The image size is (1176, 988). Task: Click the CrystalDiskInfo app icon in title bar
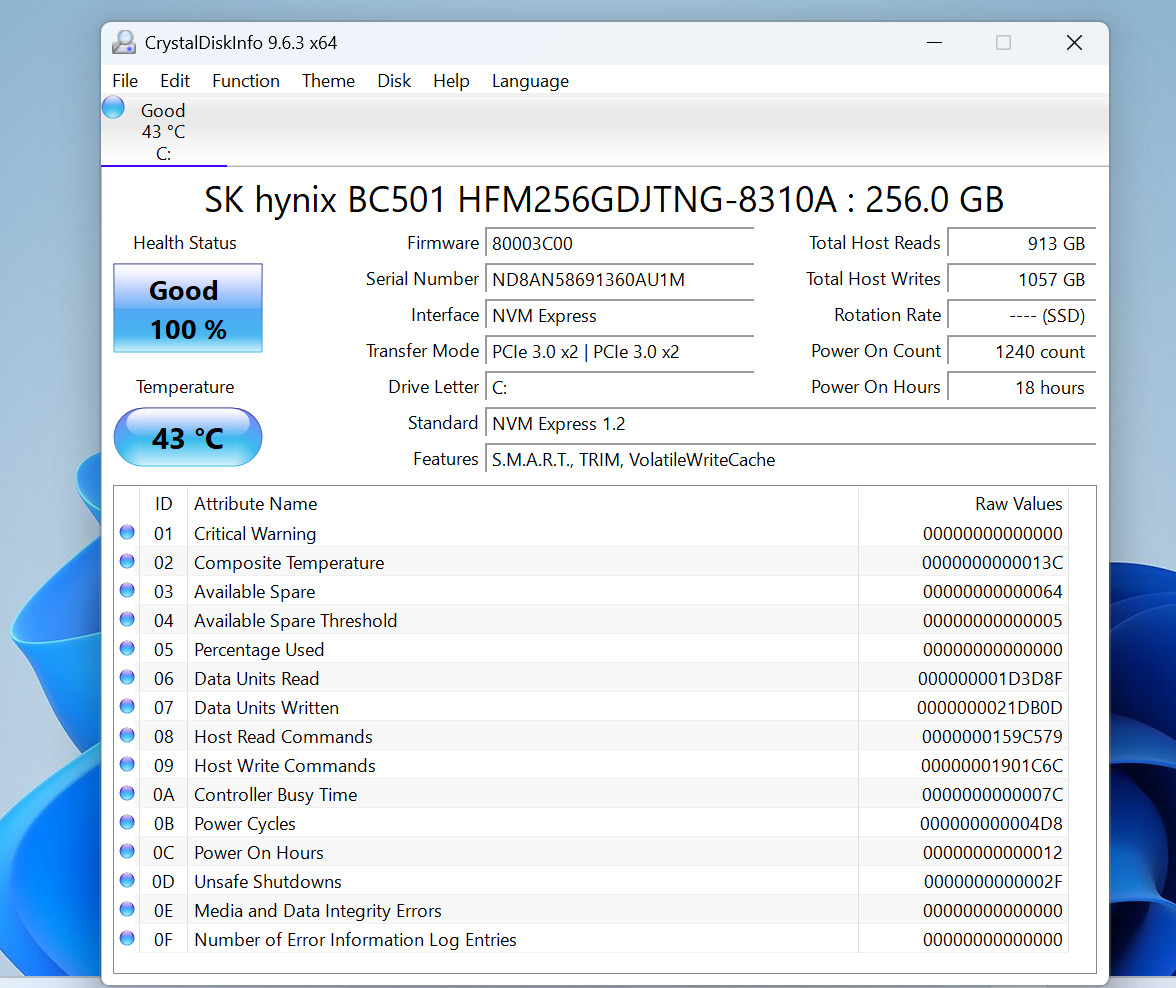(x=124, y=43)
